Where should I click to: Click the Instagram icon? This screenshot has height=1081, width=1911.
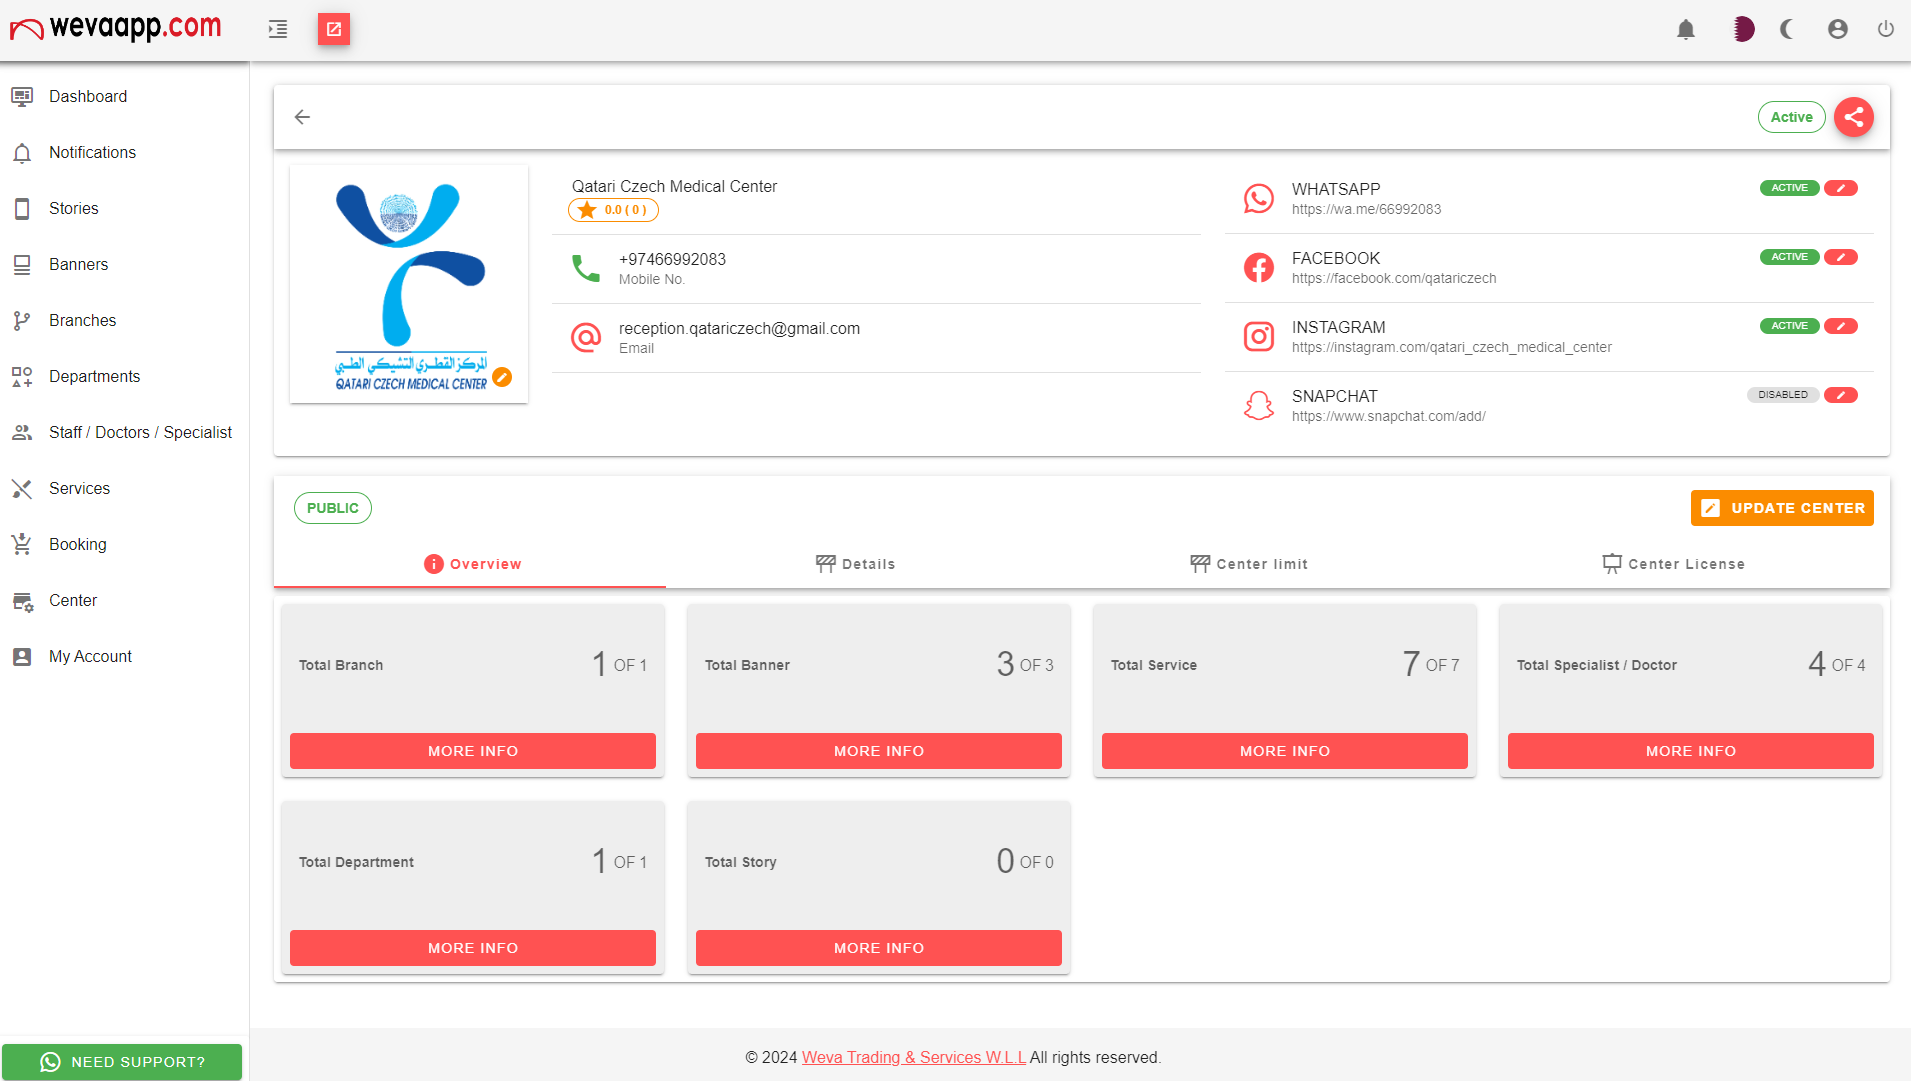pyautogui.click(x=1259, y=336)
